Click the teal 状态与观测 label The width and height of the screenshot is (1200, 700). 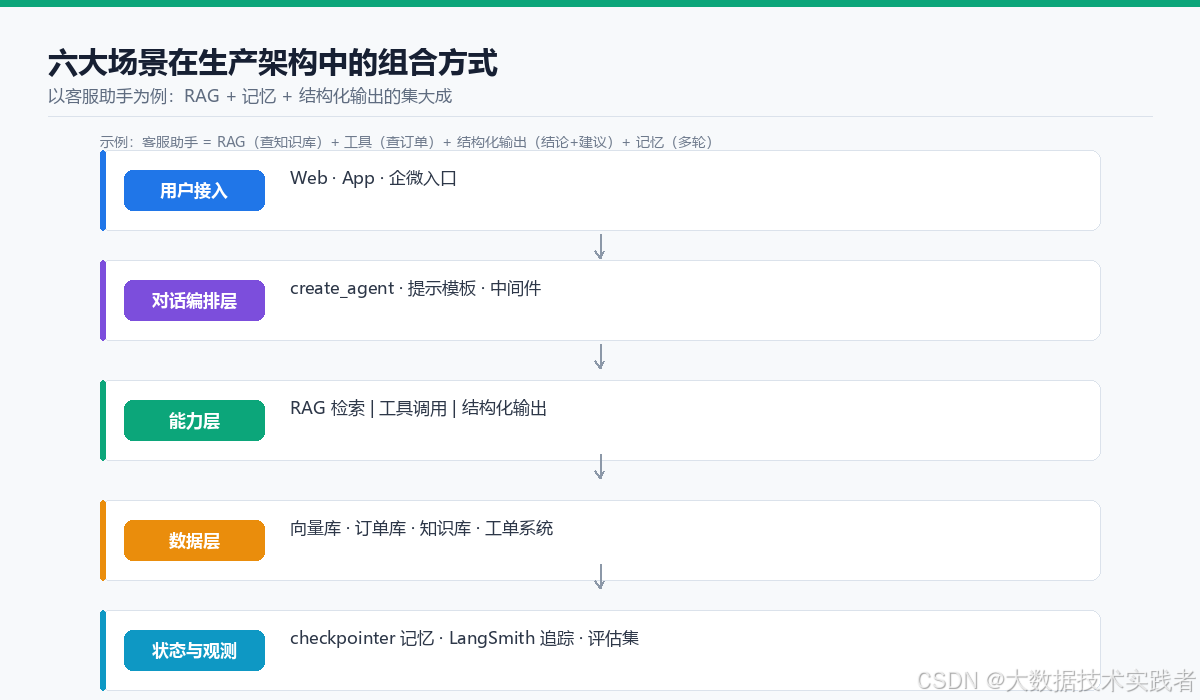click(x=194, y=651)
